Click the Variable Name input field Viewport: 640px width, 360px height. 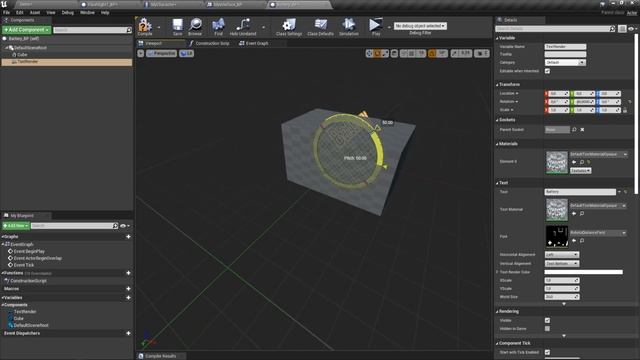[565, 47]
